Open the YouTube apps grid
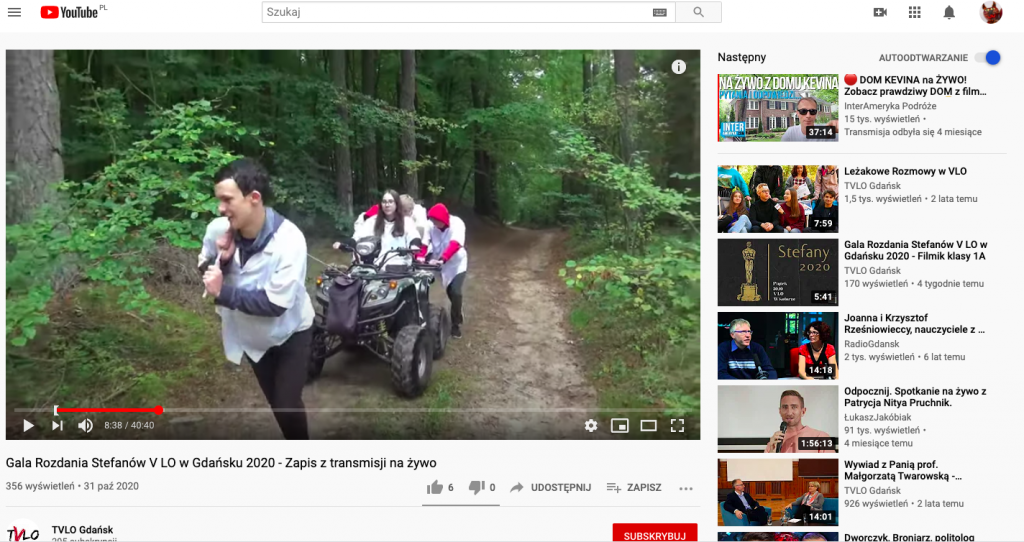 tap(914, 12)
